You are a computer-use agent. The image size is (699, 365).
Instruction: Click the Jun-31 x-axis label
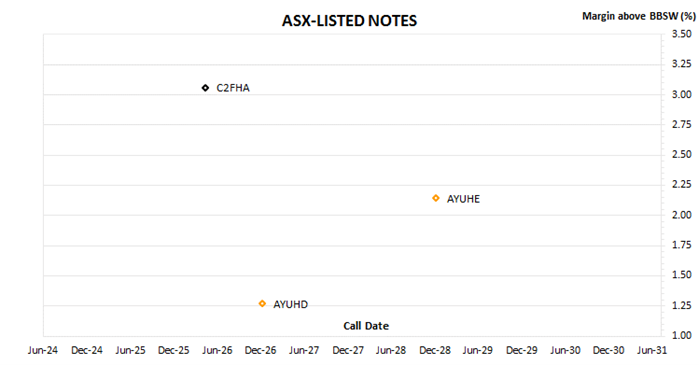[x=652, y=350]
